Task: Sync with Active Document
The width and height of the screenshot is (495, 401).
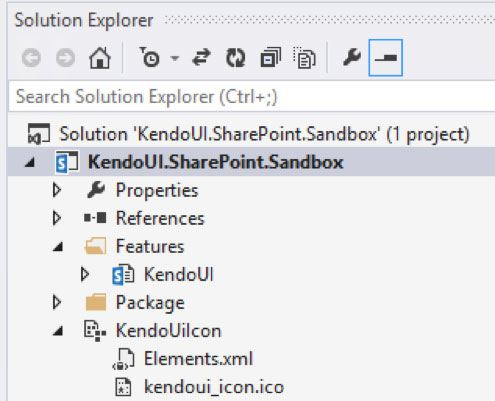Action: (x=201, y=58)
